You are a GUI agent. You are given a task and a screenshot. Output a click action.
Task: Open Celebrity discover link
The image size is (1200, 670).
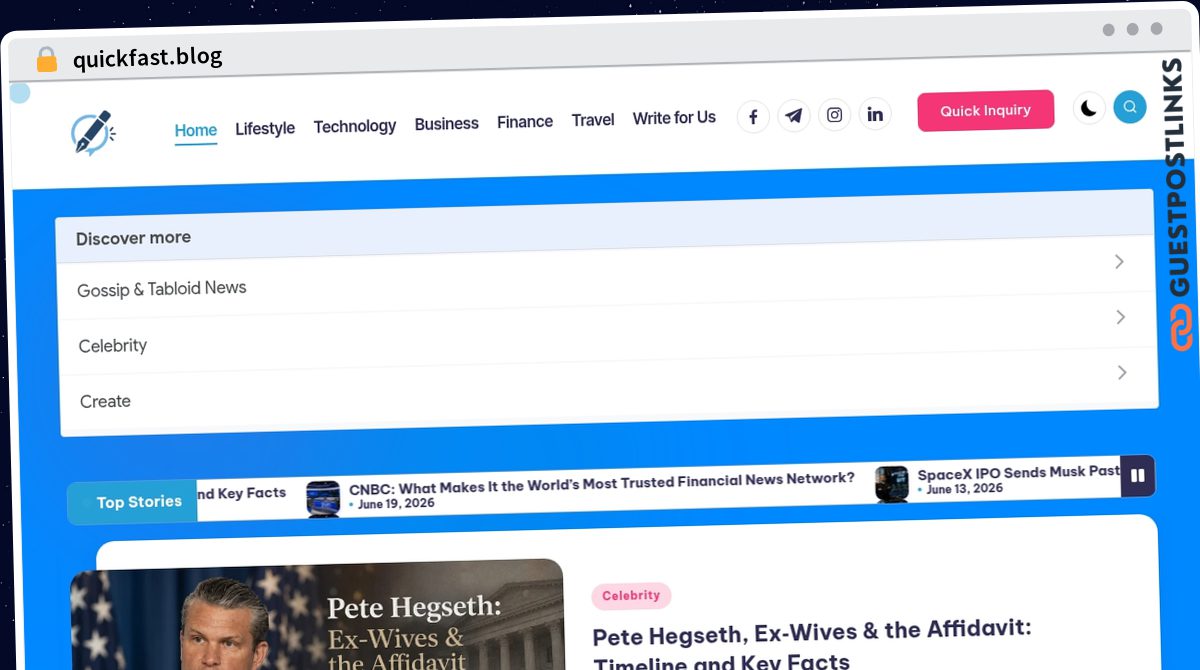113,346
